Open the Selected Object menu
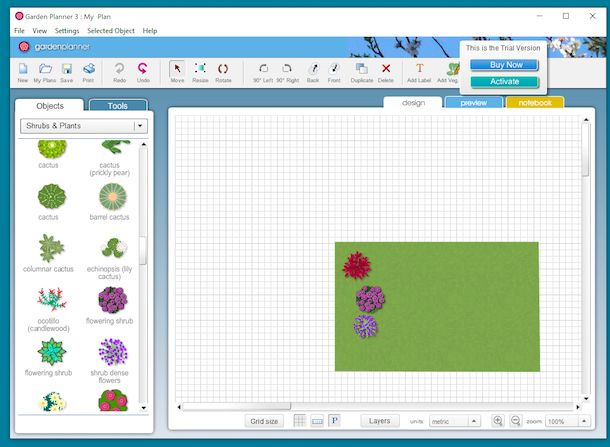The image size is (610, 447). pyautogui.click(x=111, y=31)
